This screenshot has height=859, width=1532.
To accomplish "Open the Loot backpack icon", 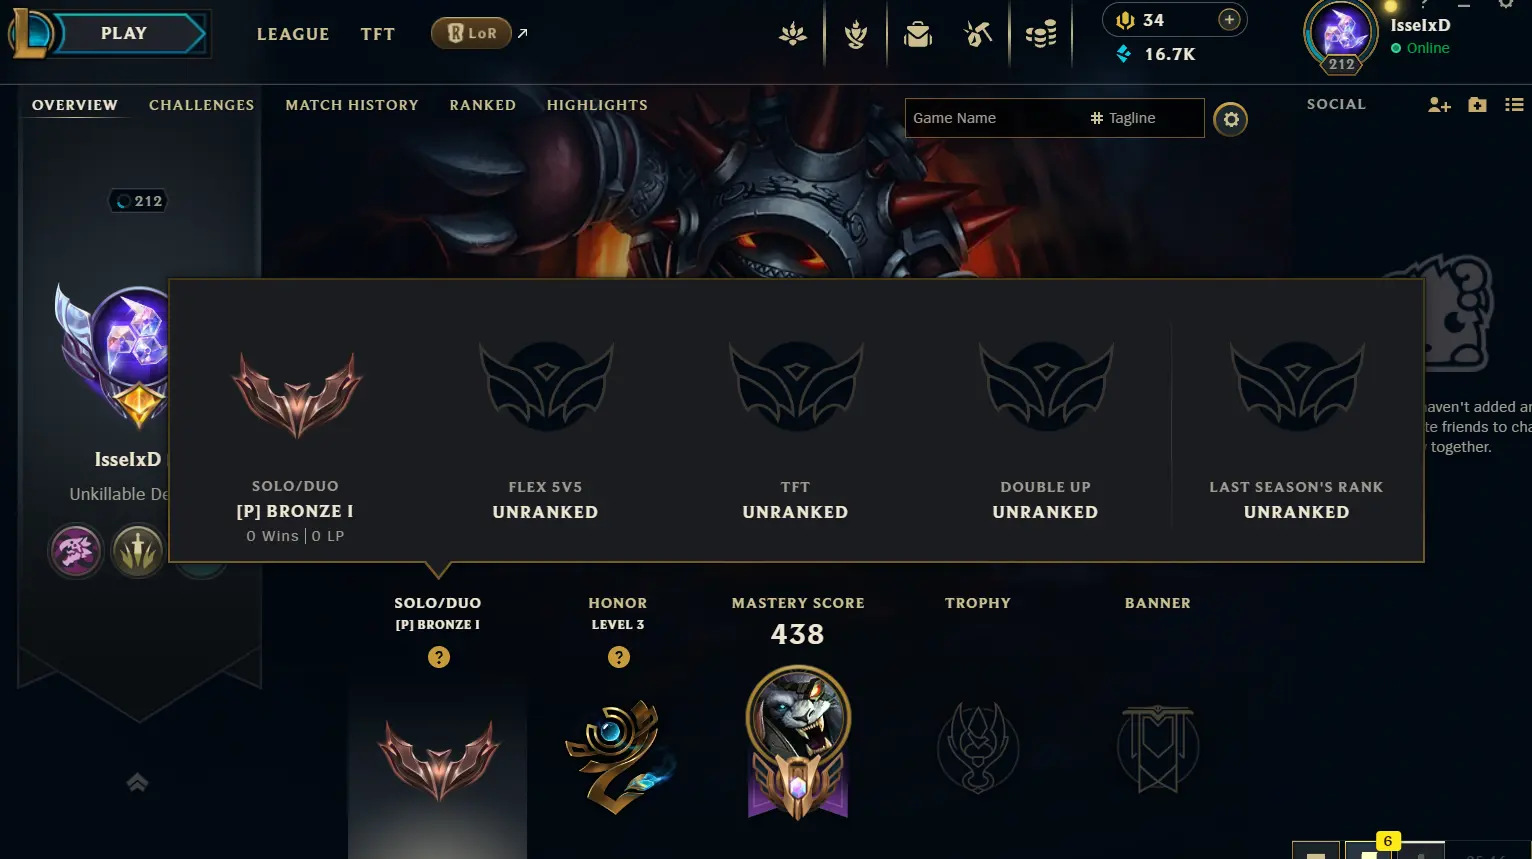I will (x=917, y=34).
